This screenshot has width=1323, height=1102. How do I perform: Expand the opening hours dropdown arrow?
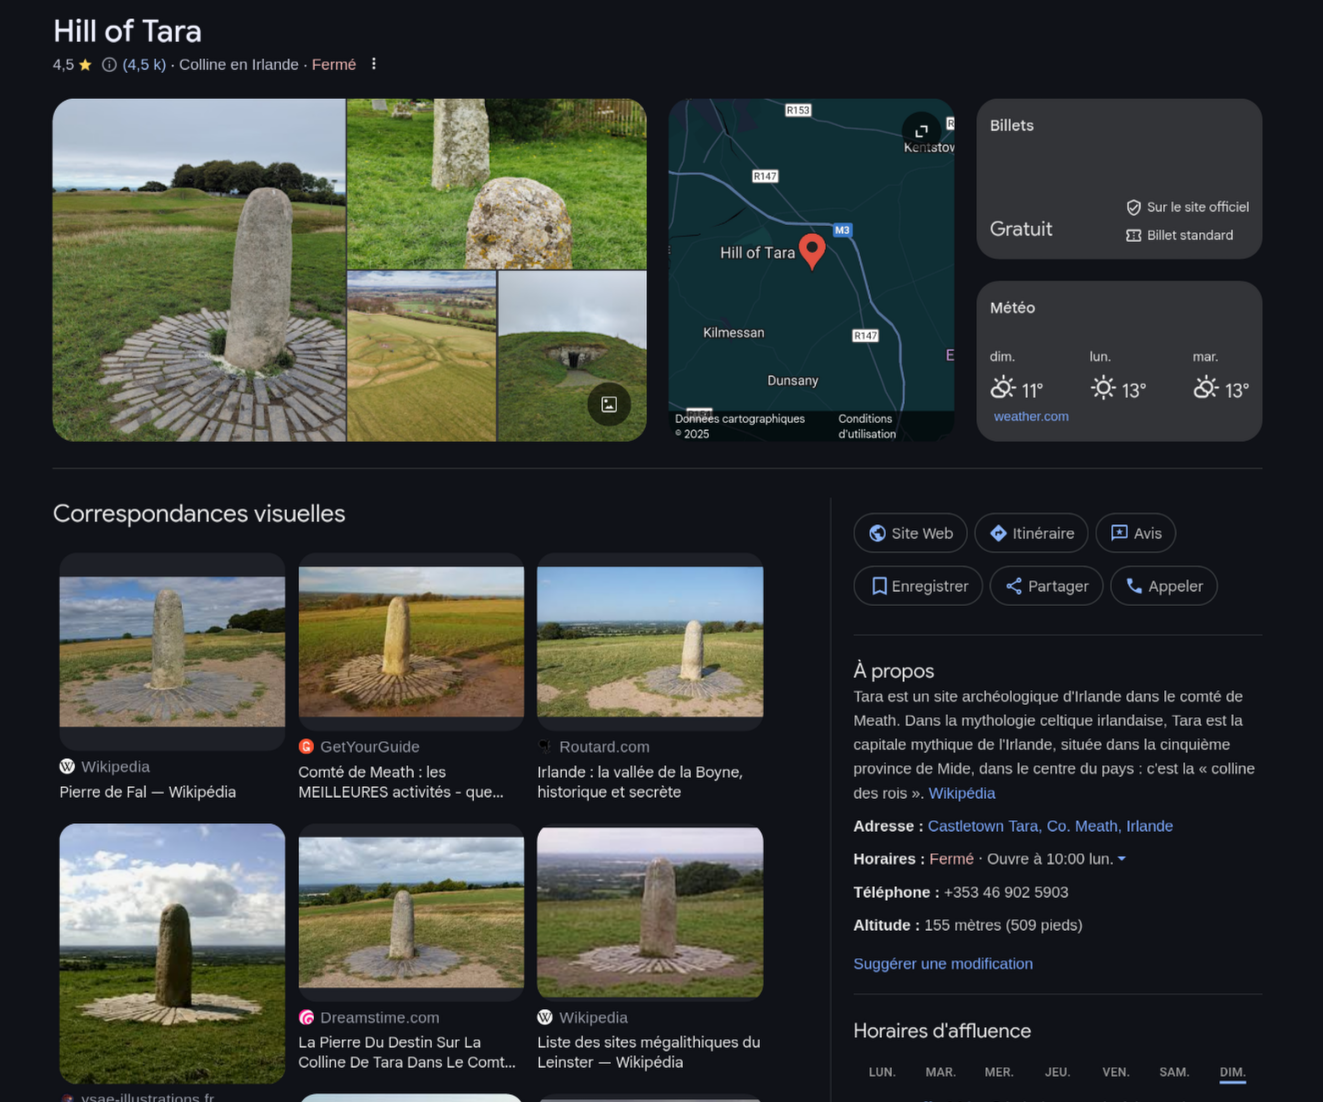pos(1122,859)
